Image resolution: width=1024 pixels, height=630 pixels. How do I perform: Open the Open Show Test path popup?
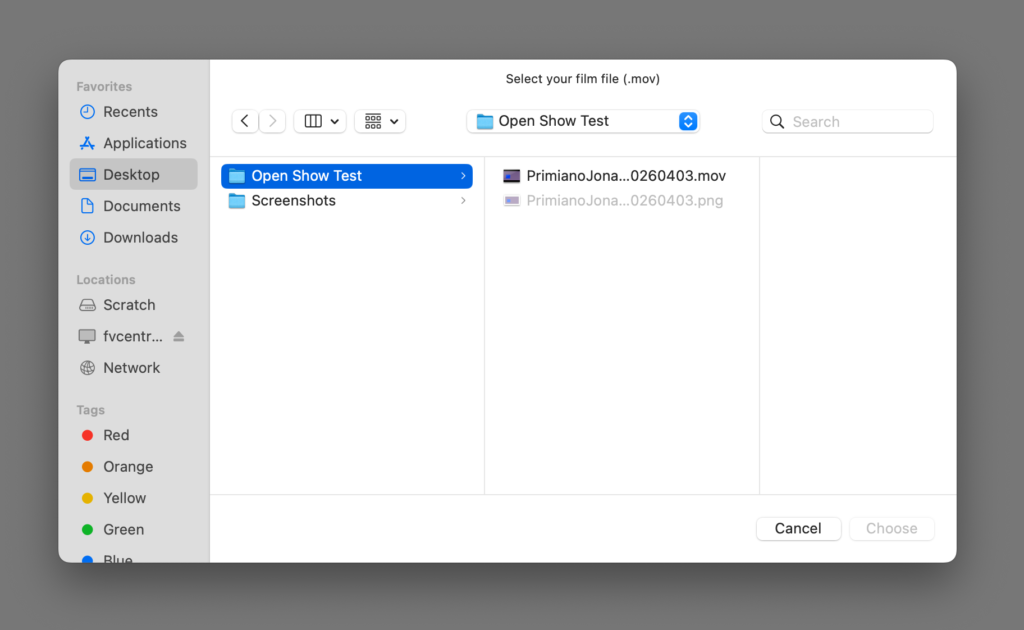pos(583,121)
